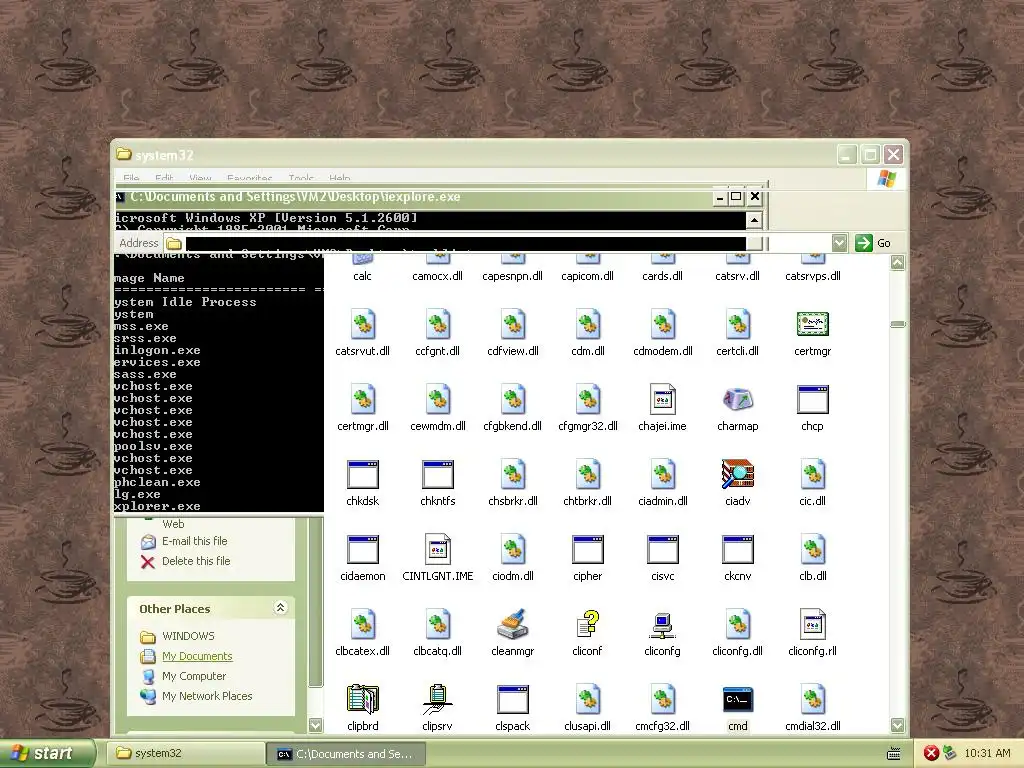
Task: Select the cipher program icon
Action: pos(587,550)
